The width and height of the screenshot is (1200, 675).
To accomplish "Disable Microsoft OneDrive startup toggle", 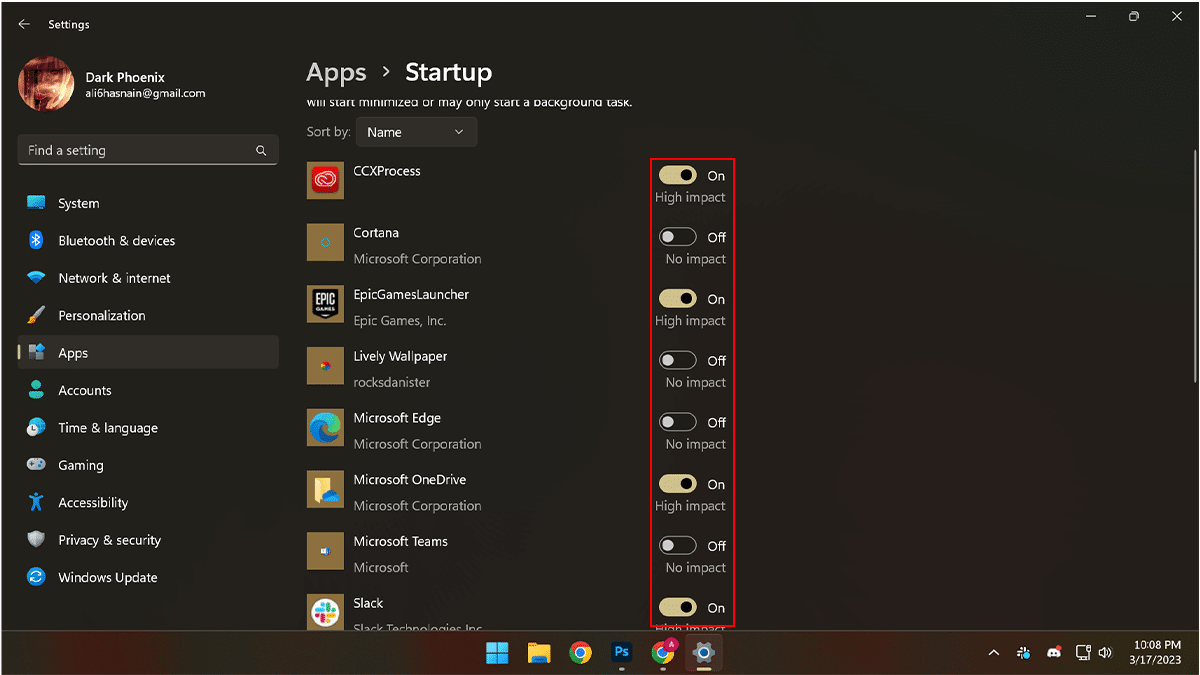I will point(678,485).
